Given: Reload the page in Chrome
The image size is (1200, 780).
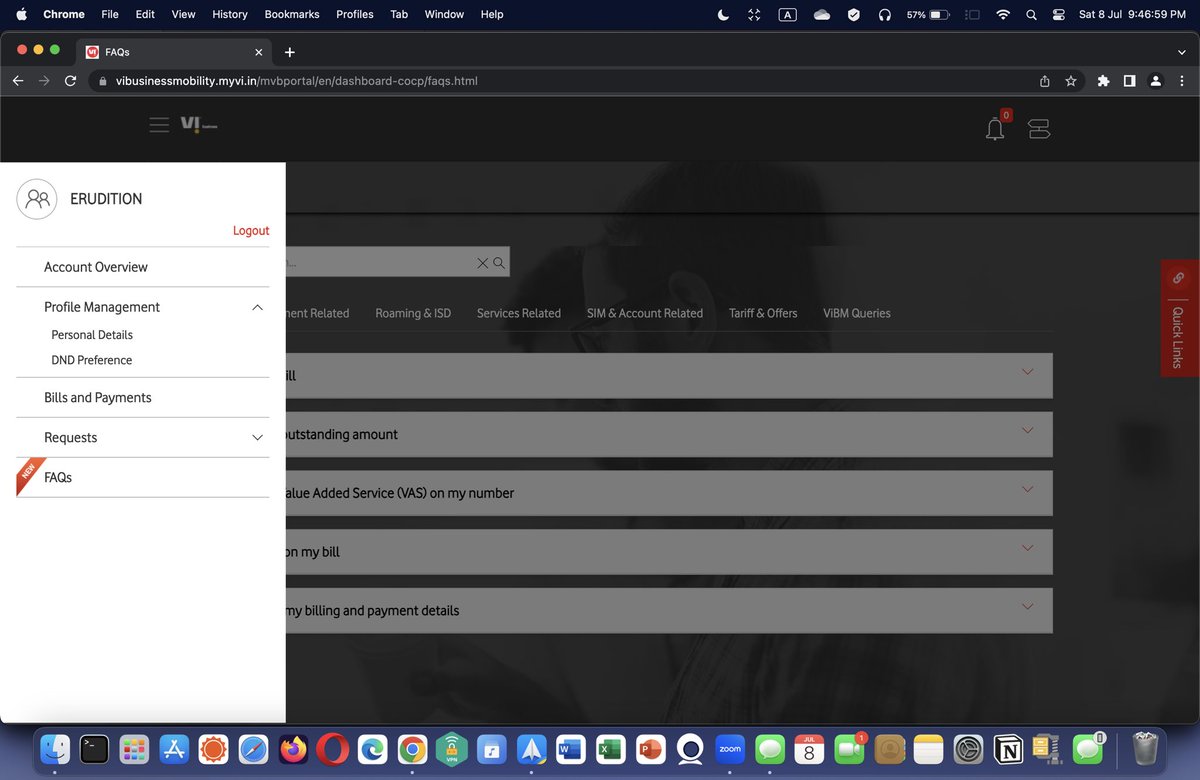Looking at the screenshot, I should coord(70,81).
